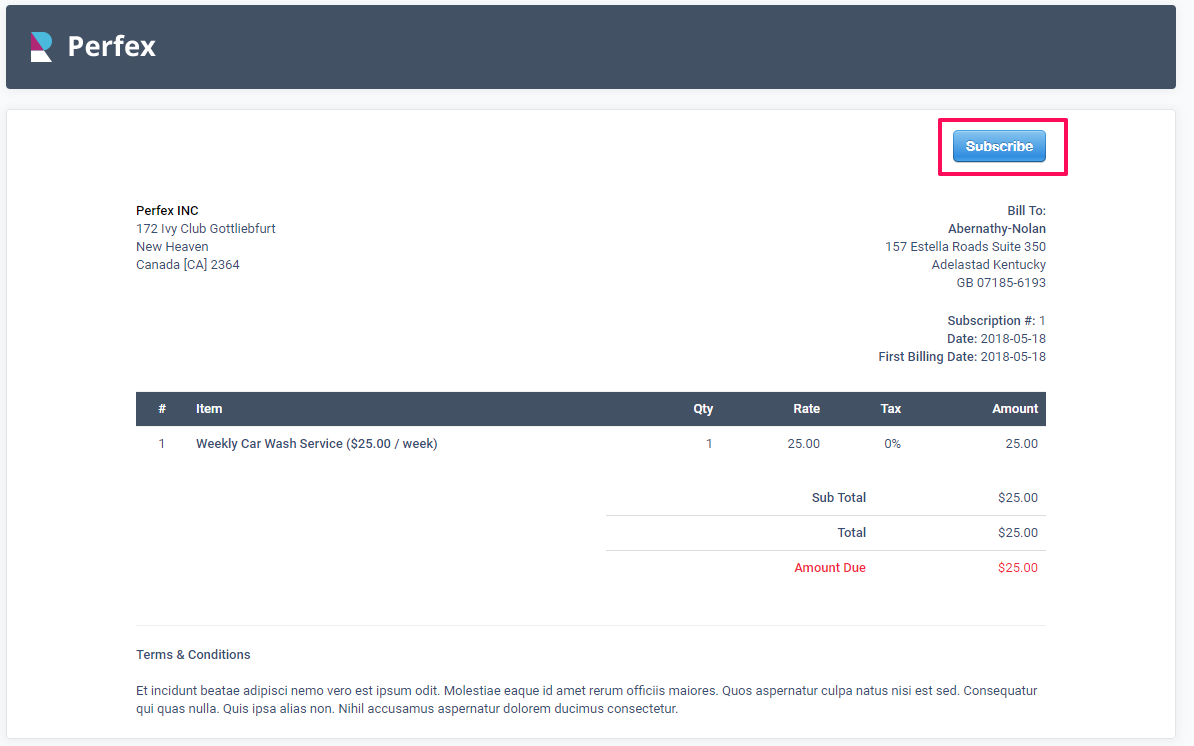Select the New Heaven address line
This screenshot has width=1194, height=746.
(x=172, y=247)
